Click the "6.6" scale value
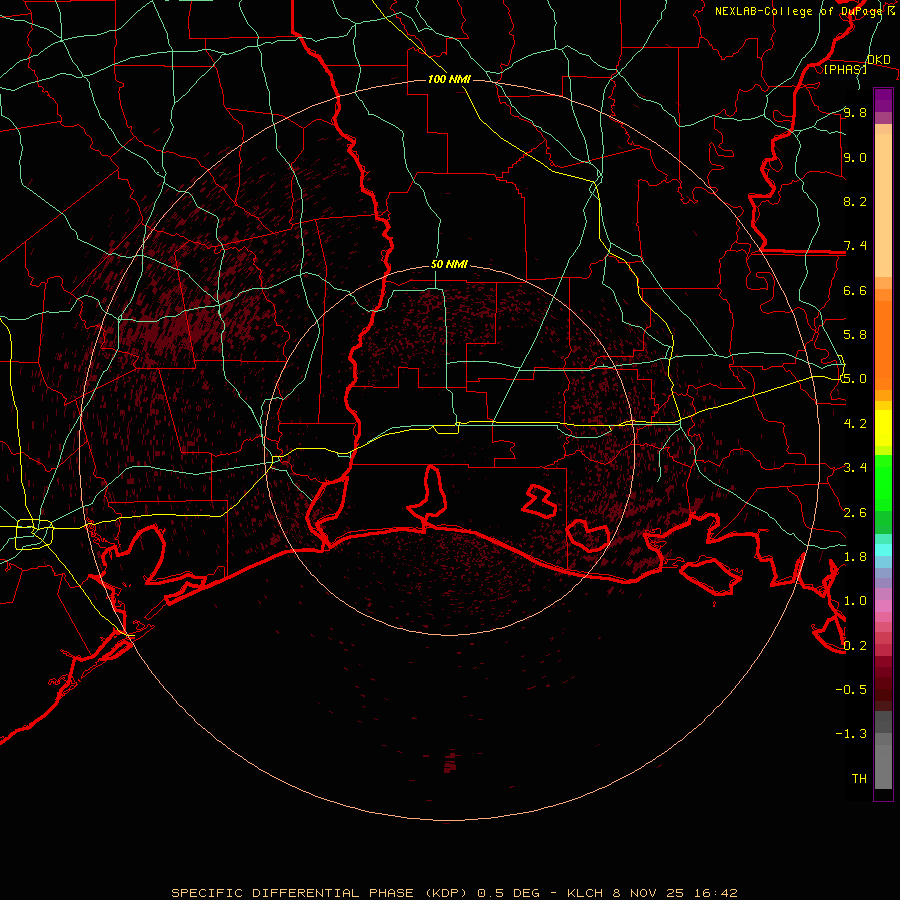Viewport: 900px width, 900px height. [855, 290]
